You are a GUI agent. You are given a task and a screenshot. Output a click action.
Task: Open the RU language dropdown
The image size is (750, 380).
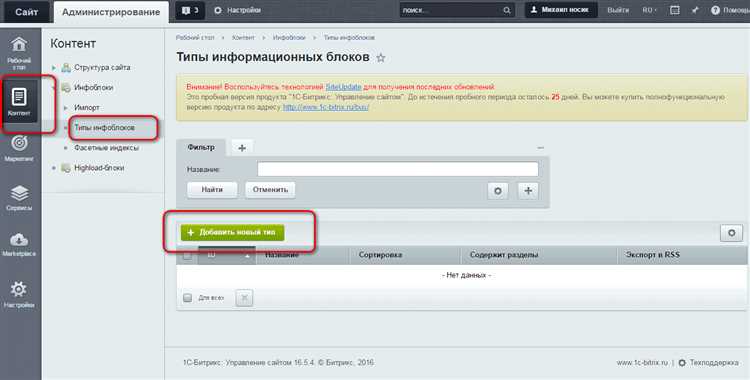tap(650, 10)
